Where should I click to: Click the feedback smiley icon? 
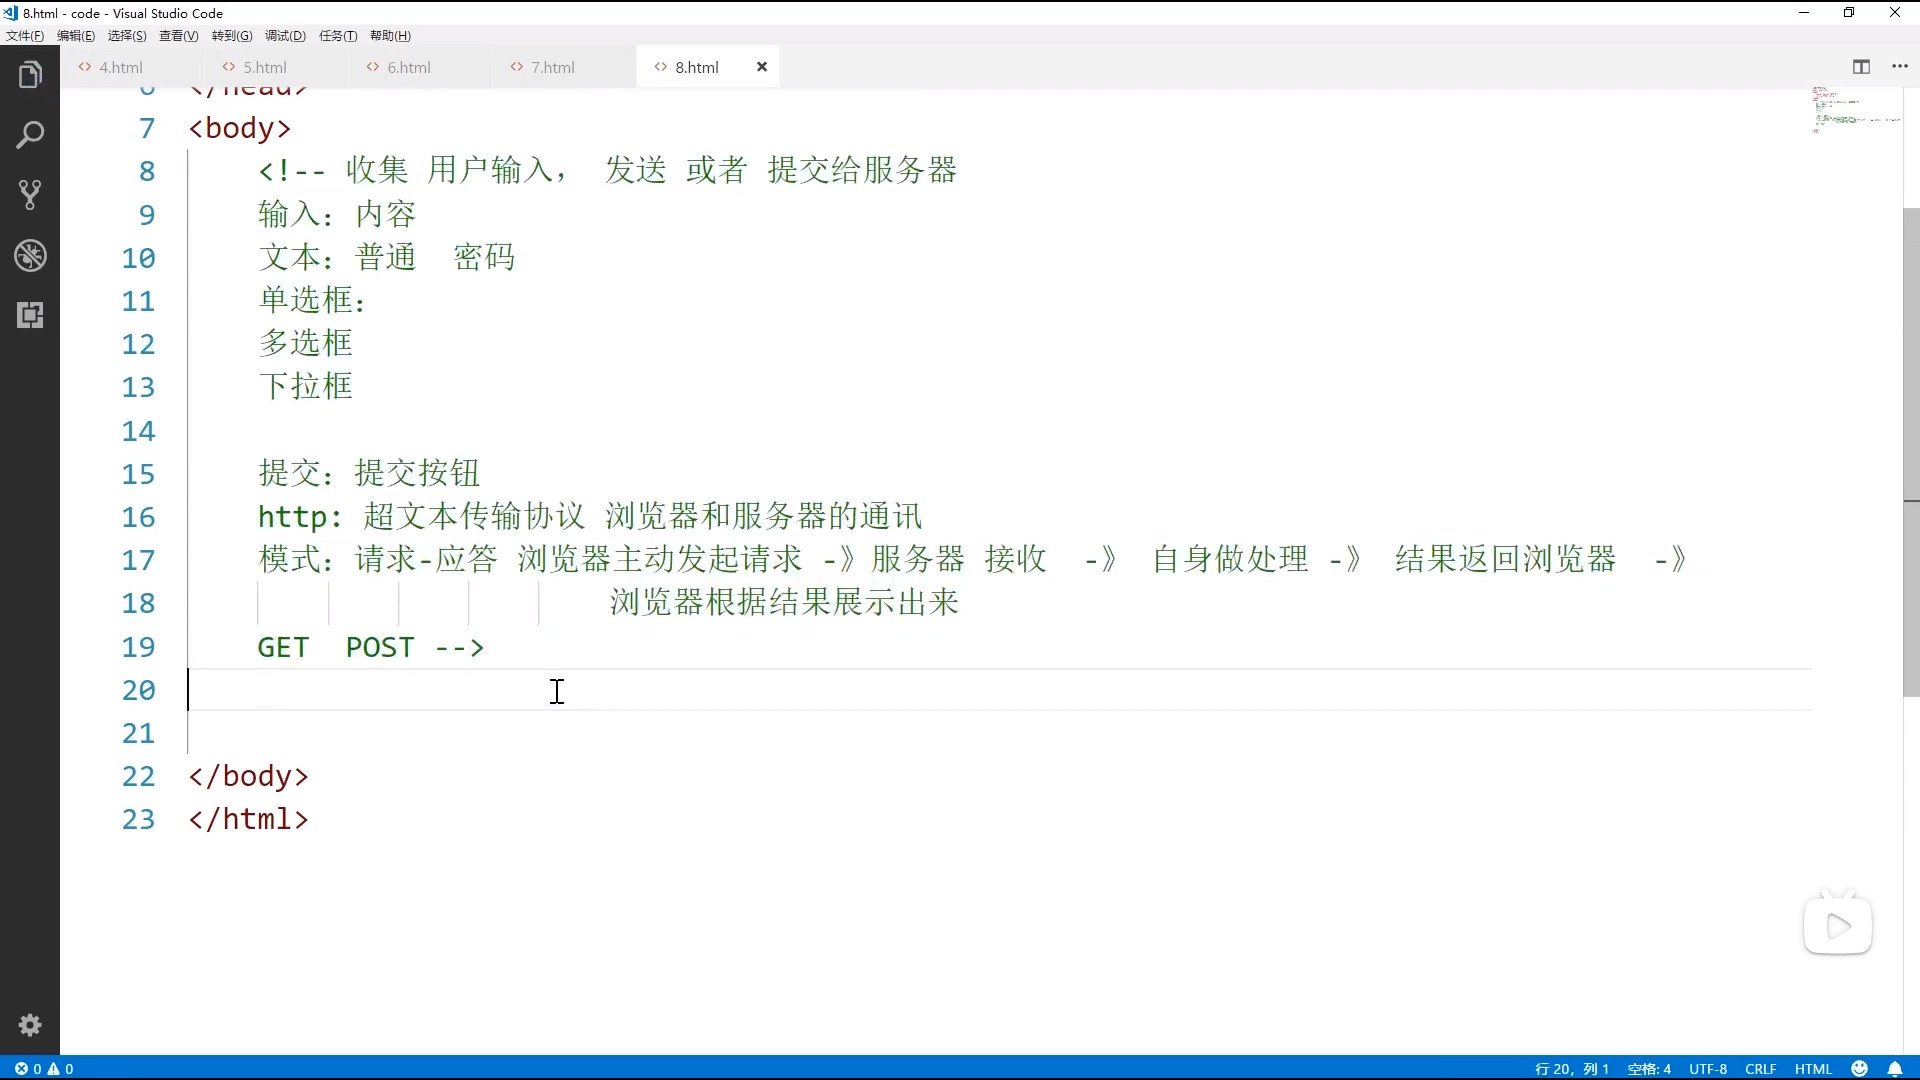point(1860,1069)
